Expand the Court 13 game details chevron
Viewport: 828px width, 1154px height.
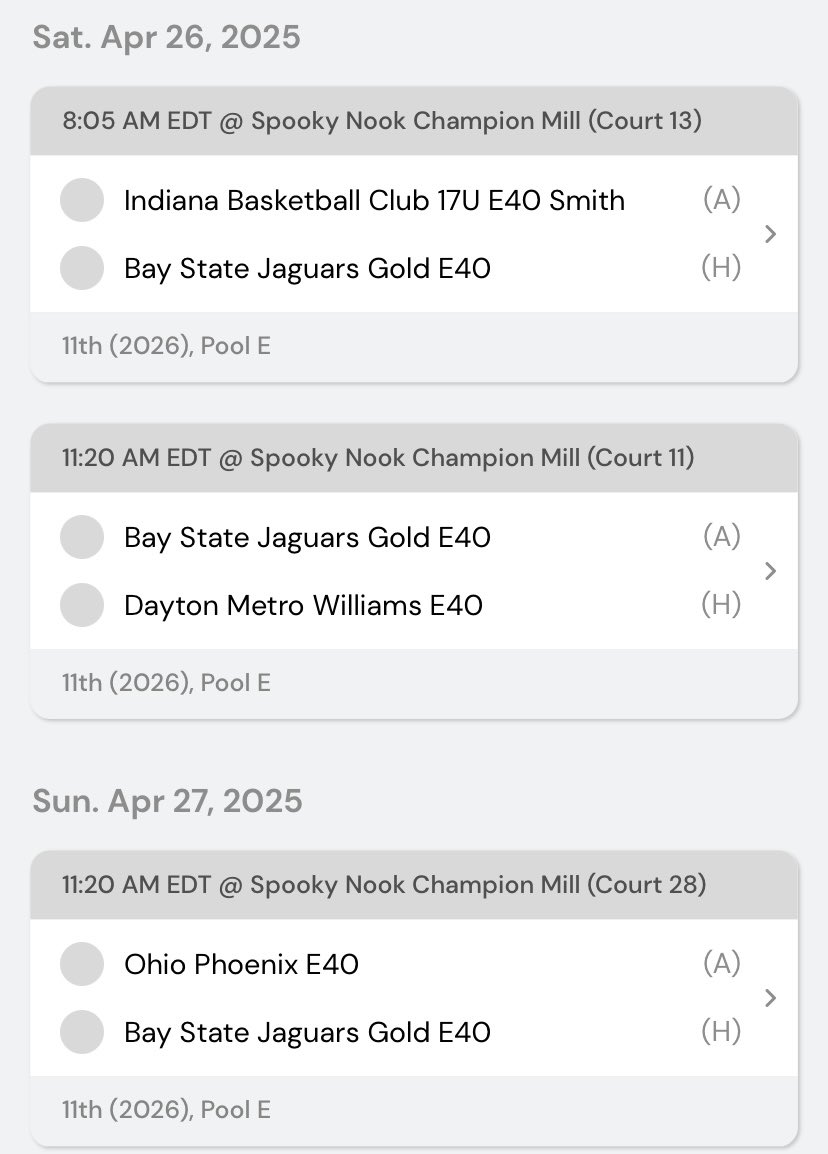(769, 234)
